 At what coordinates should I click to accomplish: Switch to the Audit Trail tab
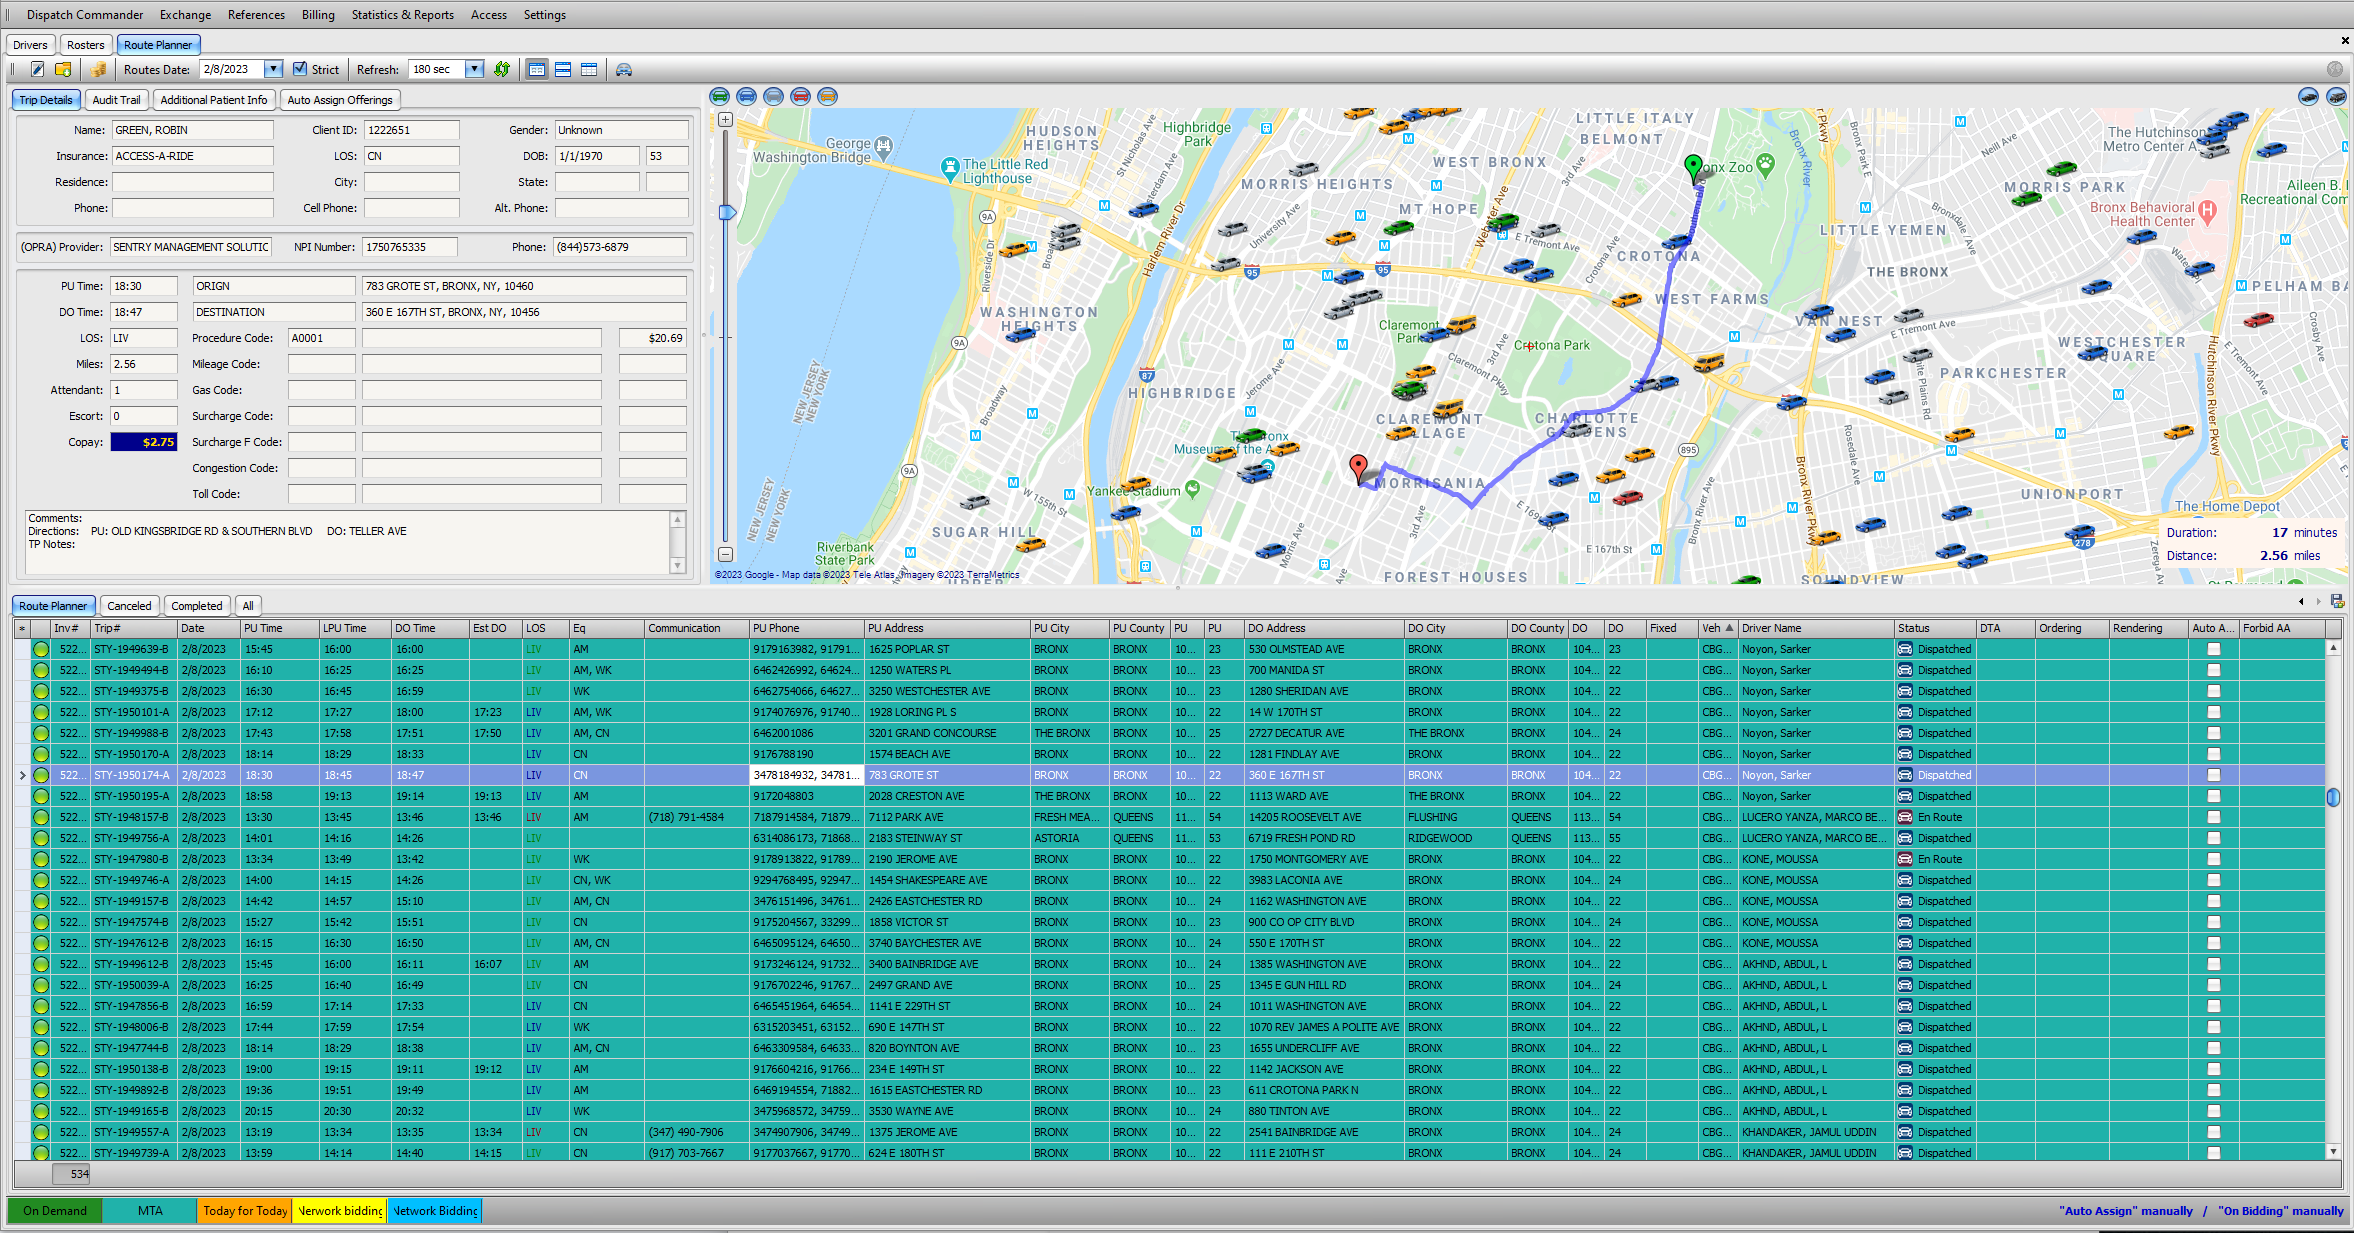pos(116,100)
